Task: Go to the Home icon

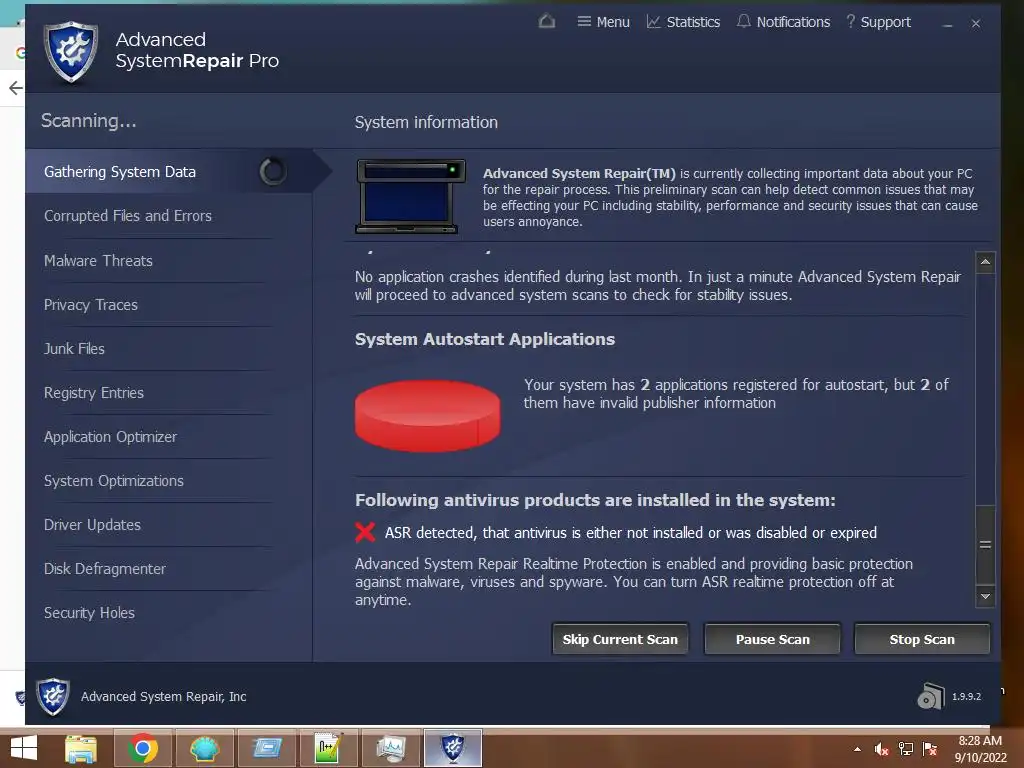Action: click(x=547, y=22)
